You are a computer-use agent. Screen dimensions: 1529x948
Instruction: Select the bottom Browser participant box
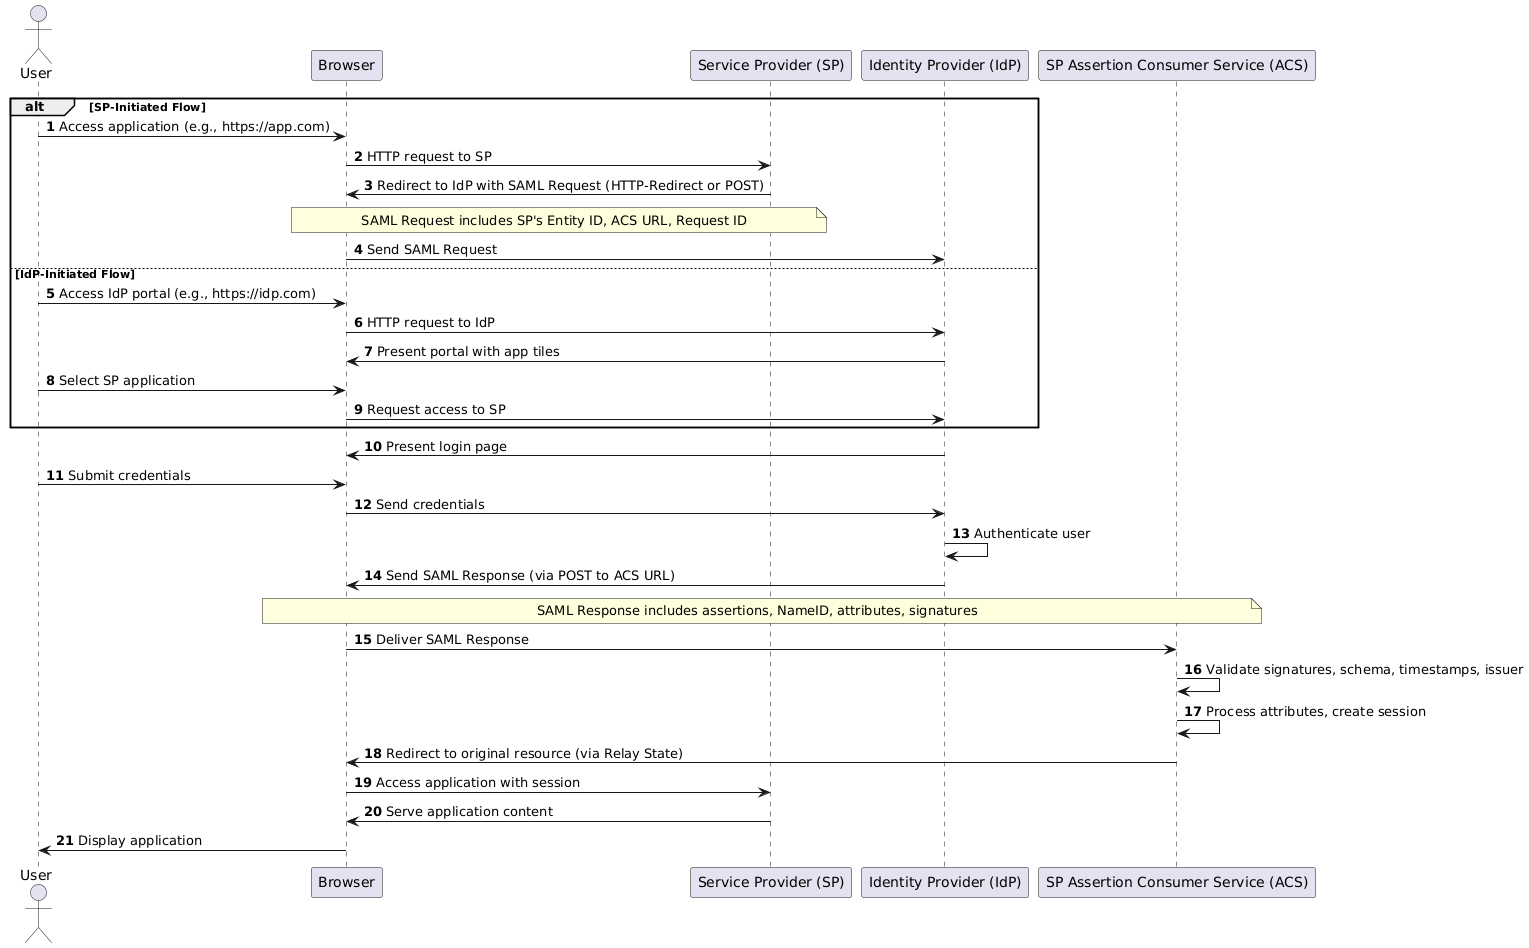(x=346, y=882)
